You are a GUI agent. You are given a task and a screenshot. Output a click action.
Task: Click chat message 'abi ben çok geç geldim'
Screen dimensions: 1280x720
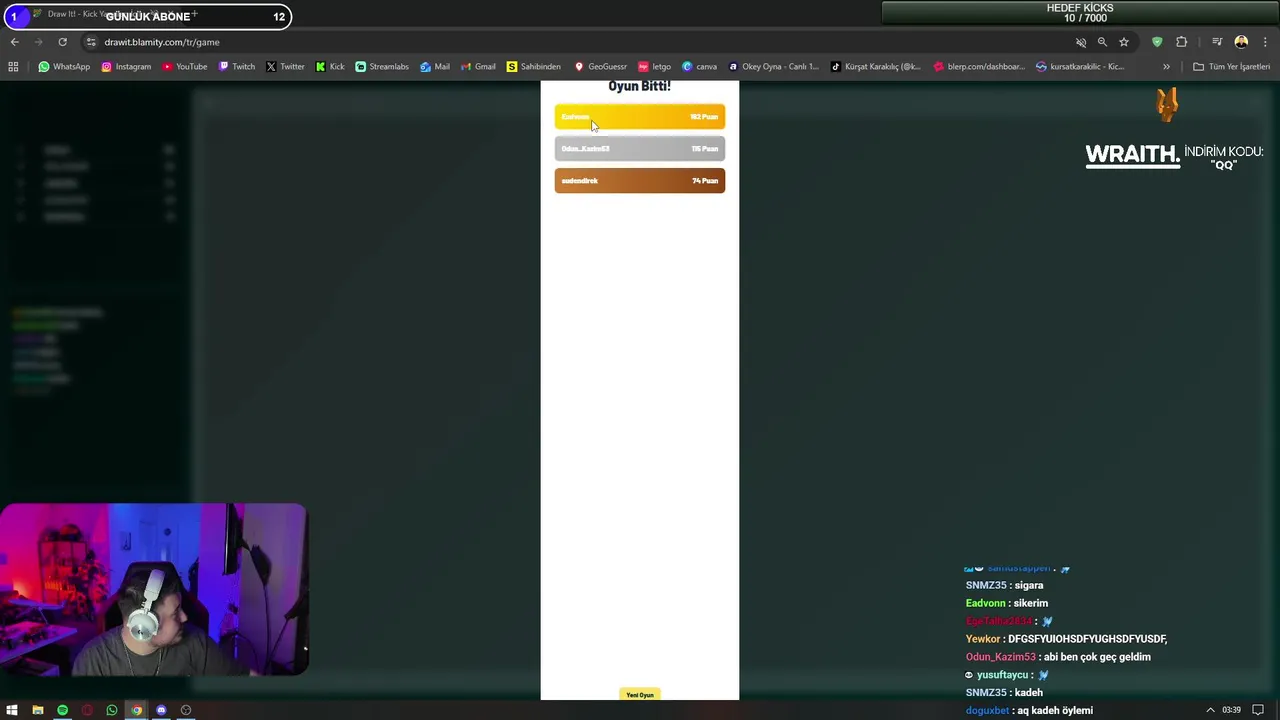(x=1096, y=657)
